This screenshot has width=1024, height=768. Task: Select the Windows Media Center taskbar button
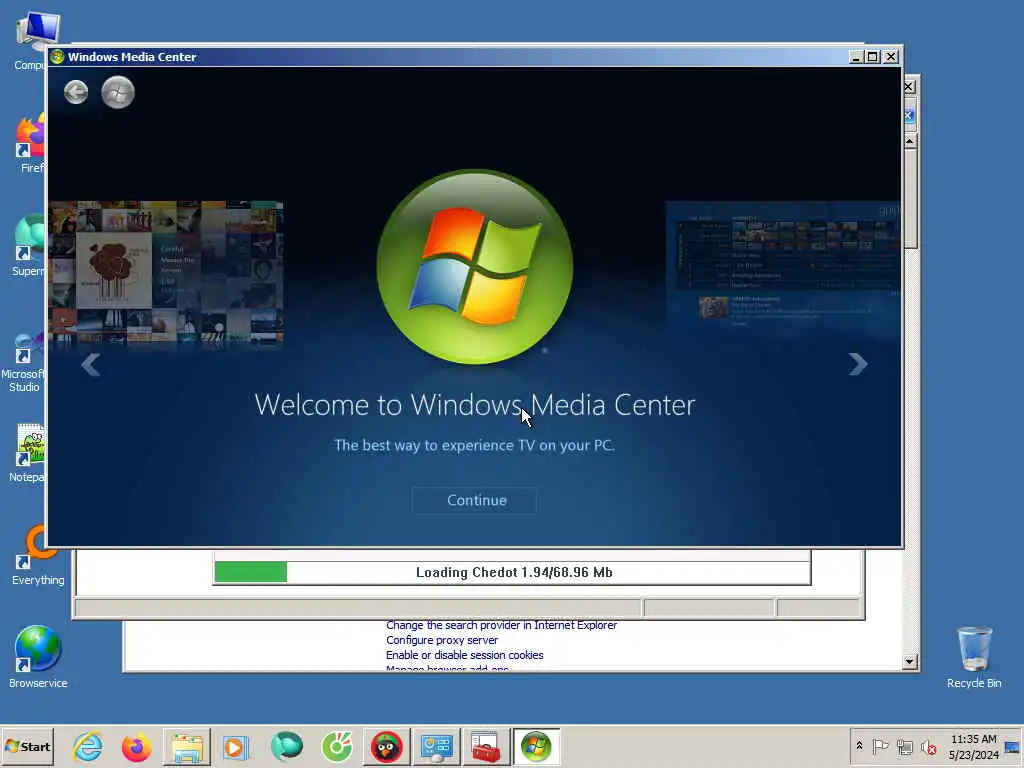coord(536,746)
